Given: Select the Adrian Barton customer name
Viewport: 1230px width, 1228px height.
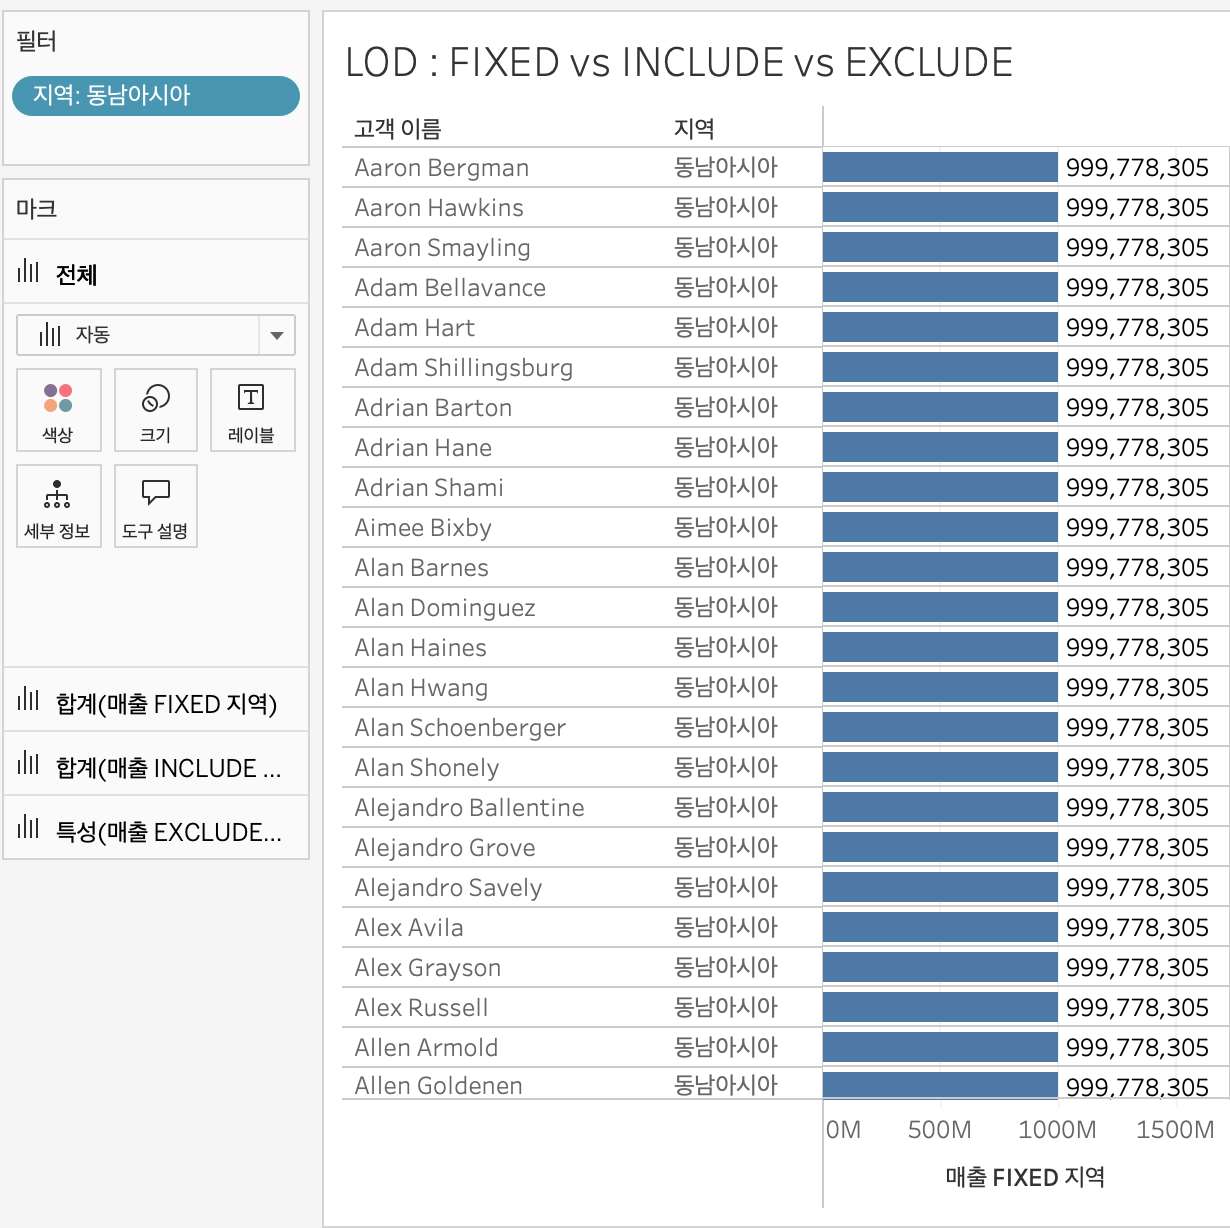Looking at the screenshot, I should [433, 408].
